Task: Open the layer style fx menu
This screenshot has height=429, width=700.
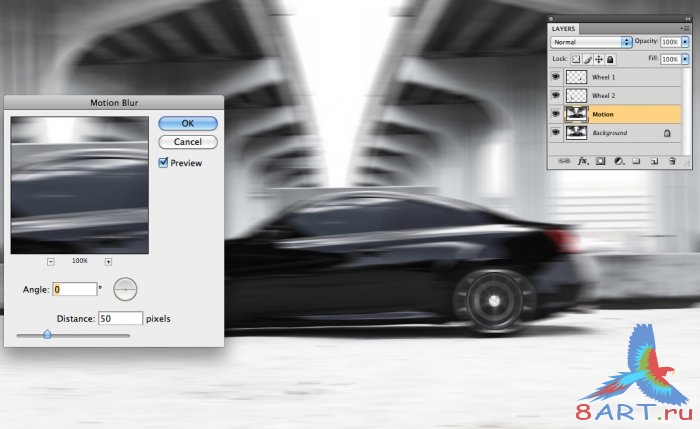Action: click(583, 161)
